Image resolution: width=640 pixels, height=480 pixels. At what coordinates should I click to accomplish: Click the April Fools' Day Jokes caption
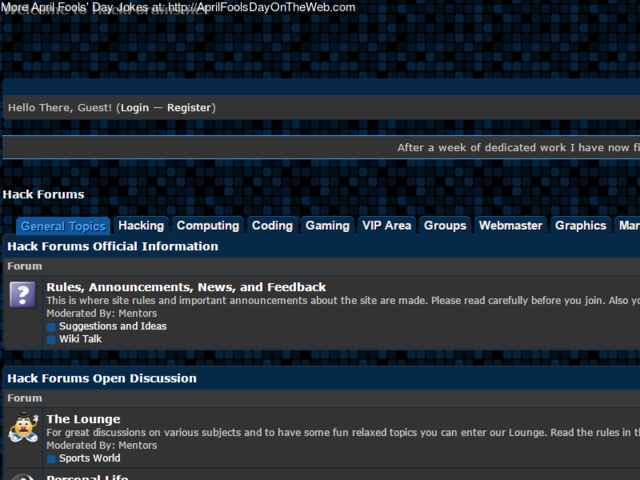[x=178, y=7]
